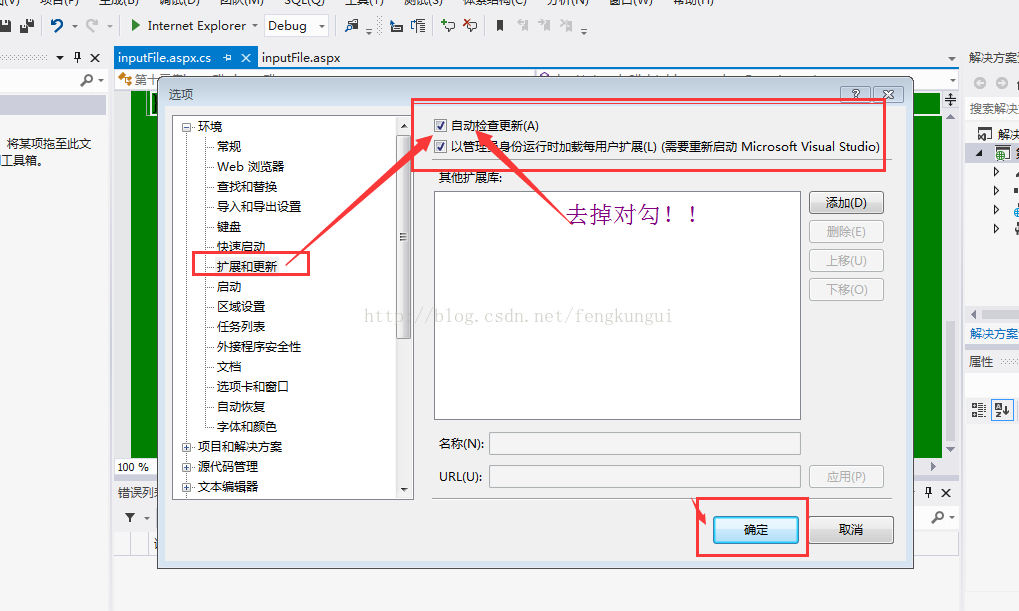Image resolution: width=1019 pixels, height=611 pixels.
Task: Click the 下移(O) button
Action: (x=846, y=289)
